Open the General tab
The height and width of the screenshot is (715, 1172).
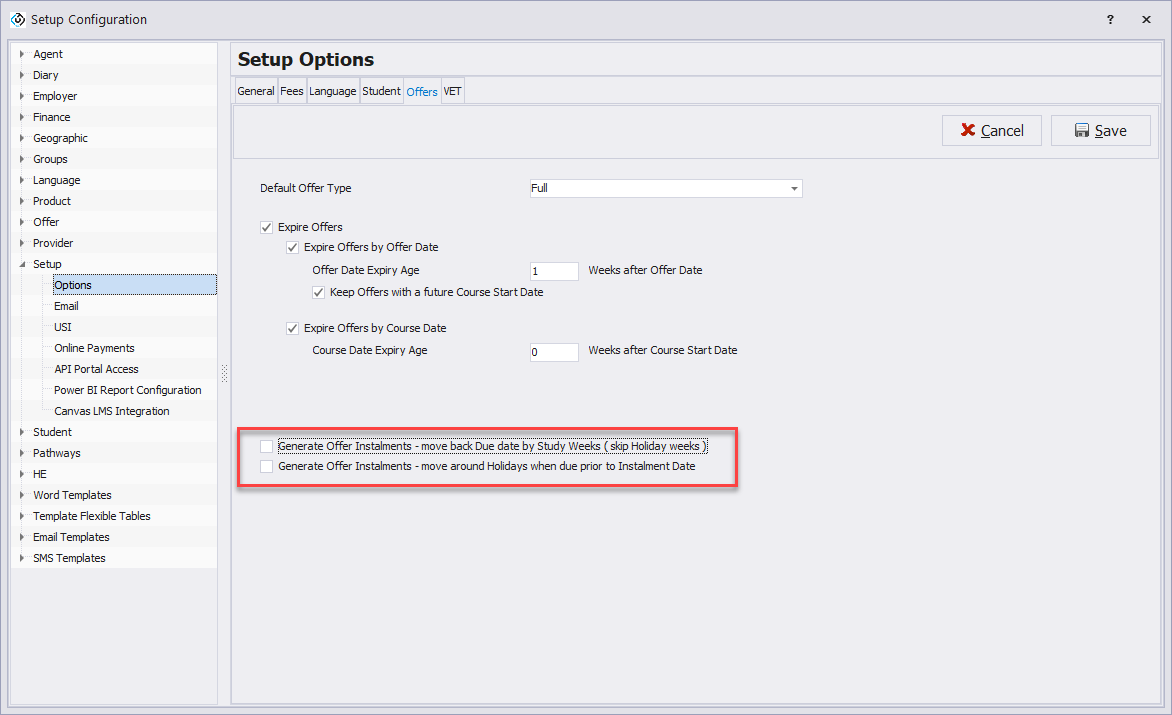coord(256,91)
